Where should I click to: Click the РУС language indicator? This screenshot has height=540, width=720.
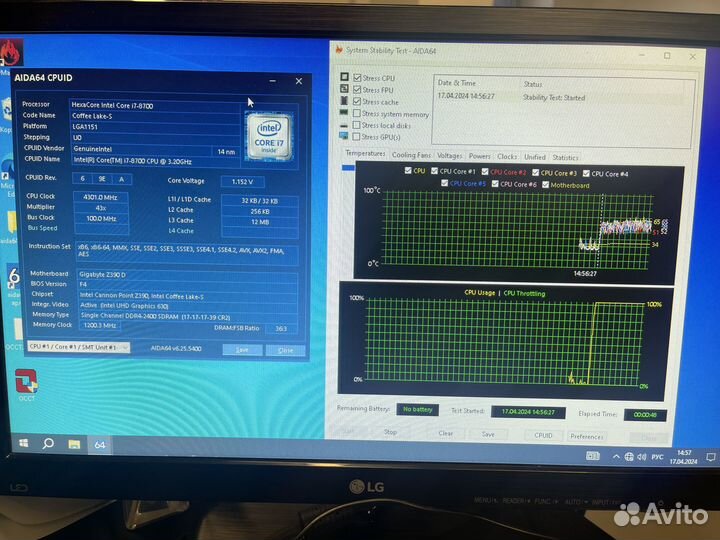click(x=658, y=457)
